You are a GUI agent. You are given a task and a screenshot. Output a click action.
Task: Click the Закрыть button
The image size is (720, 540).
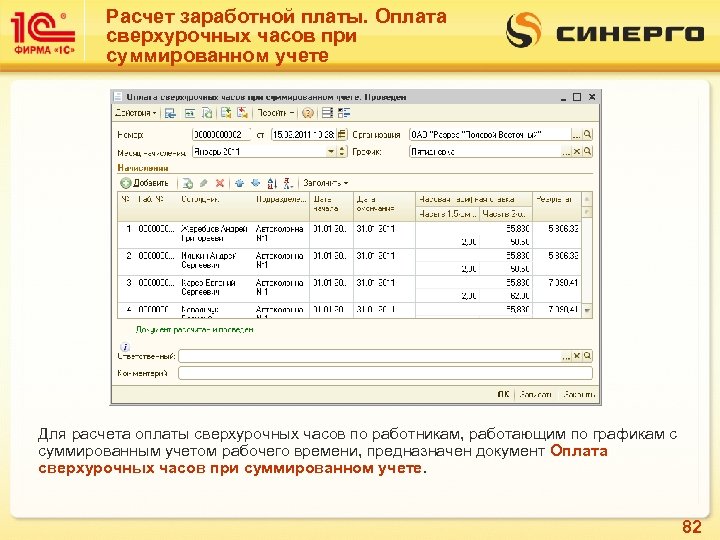pyautogui.click(x=579, y=394)
